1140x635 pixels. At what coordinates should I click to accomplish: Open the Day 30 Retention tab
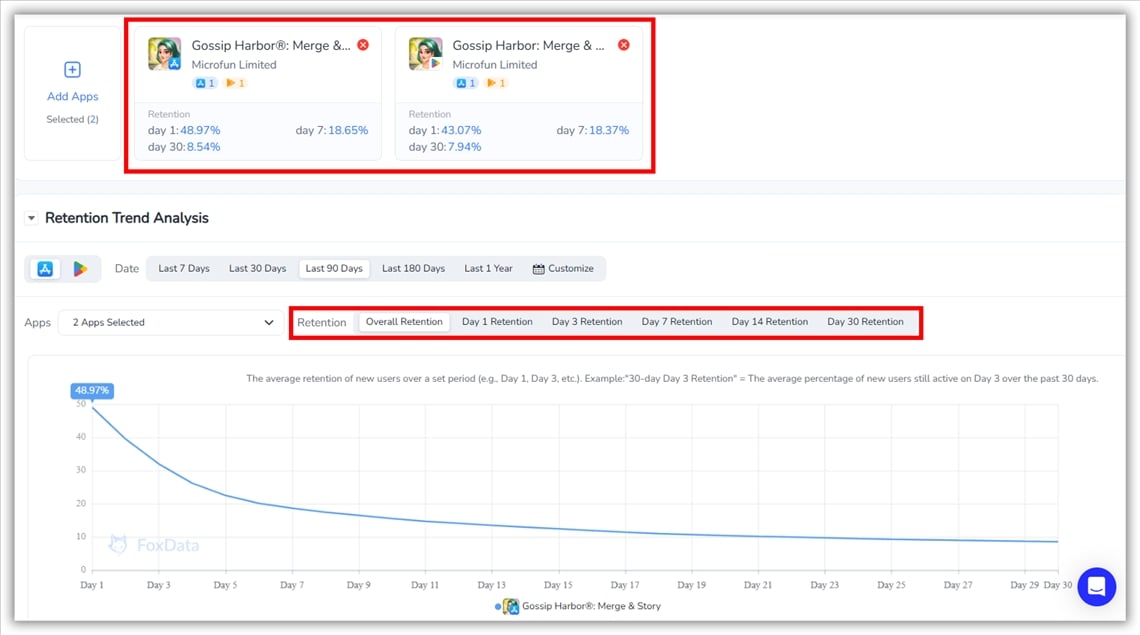[865, 322]
